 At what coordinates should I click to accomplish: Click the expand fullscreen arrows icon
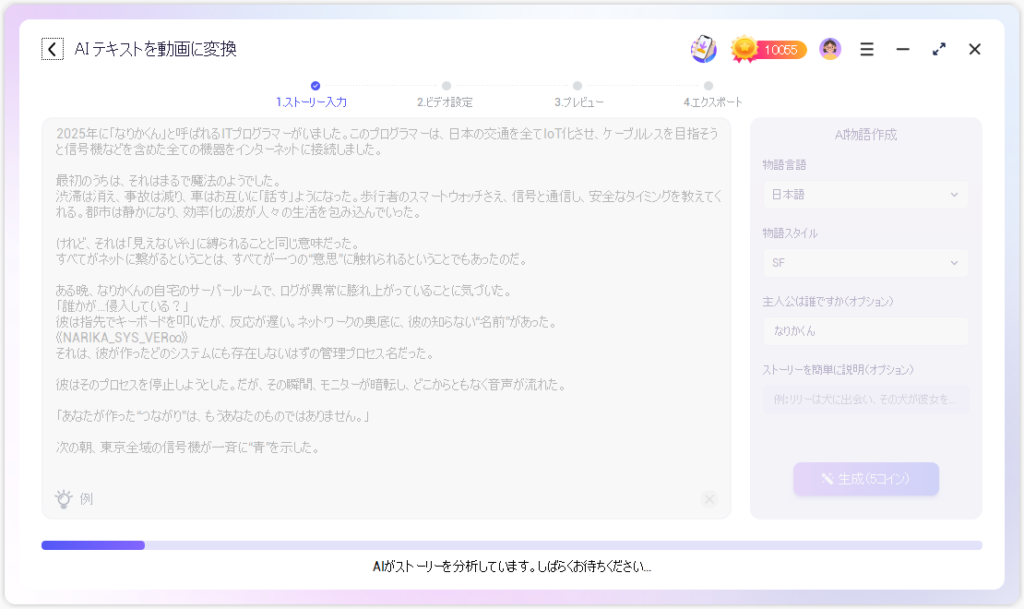tap(939, 49)
